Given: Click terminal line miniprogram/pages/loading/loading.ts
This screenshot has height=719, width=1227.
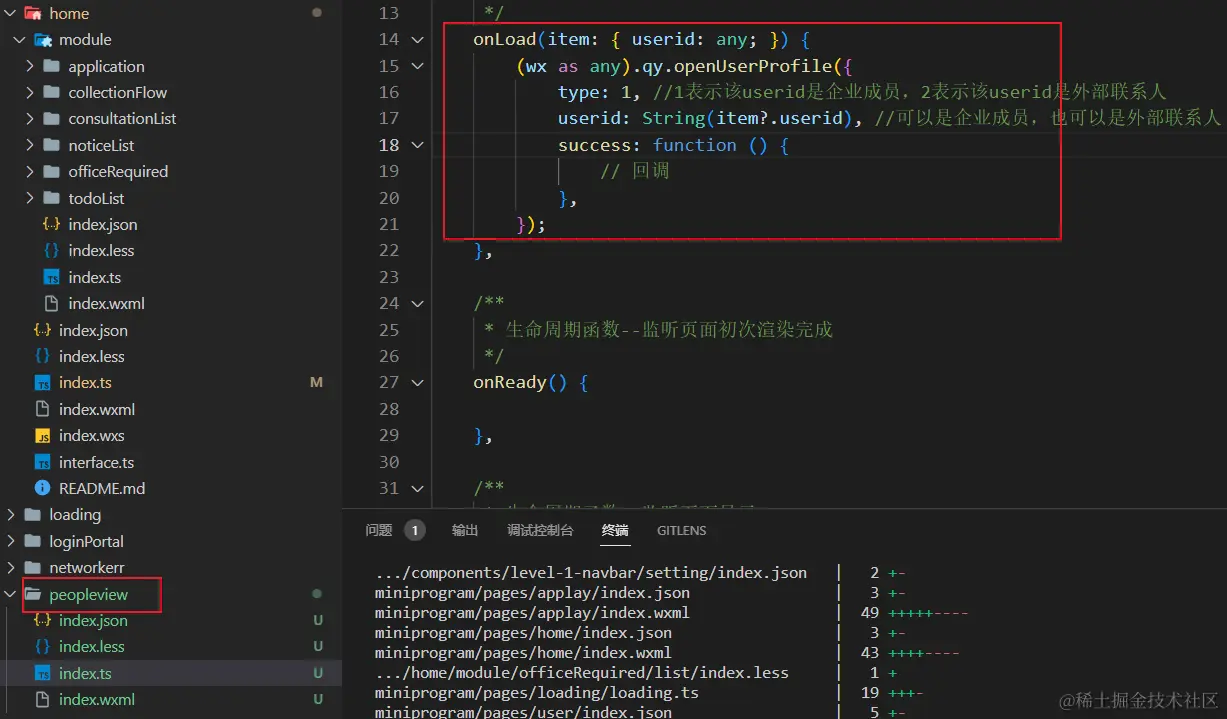Looking at the screenshot, I should 537,693.
